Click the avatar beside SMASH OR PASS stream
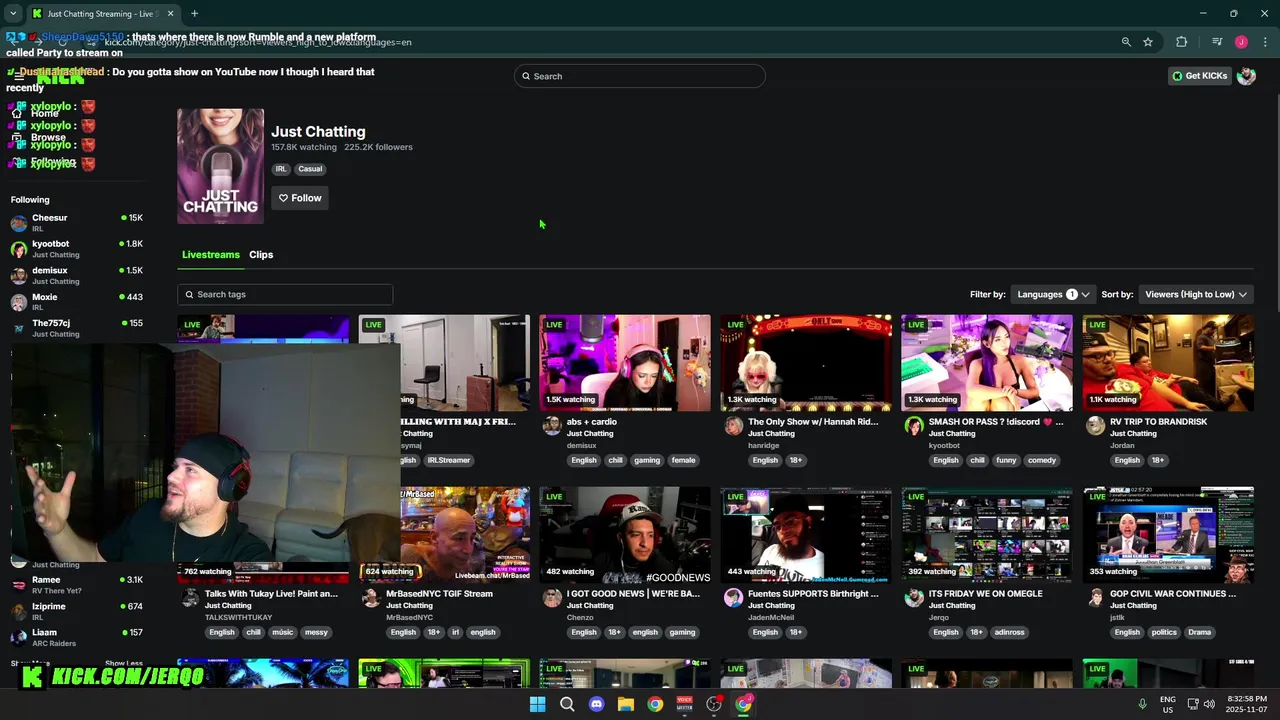The height and width of the screenshot is (720, 1280). click(914, 426)
